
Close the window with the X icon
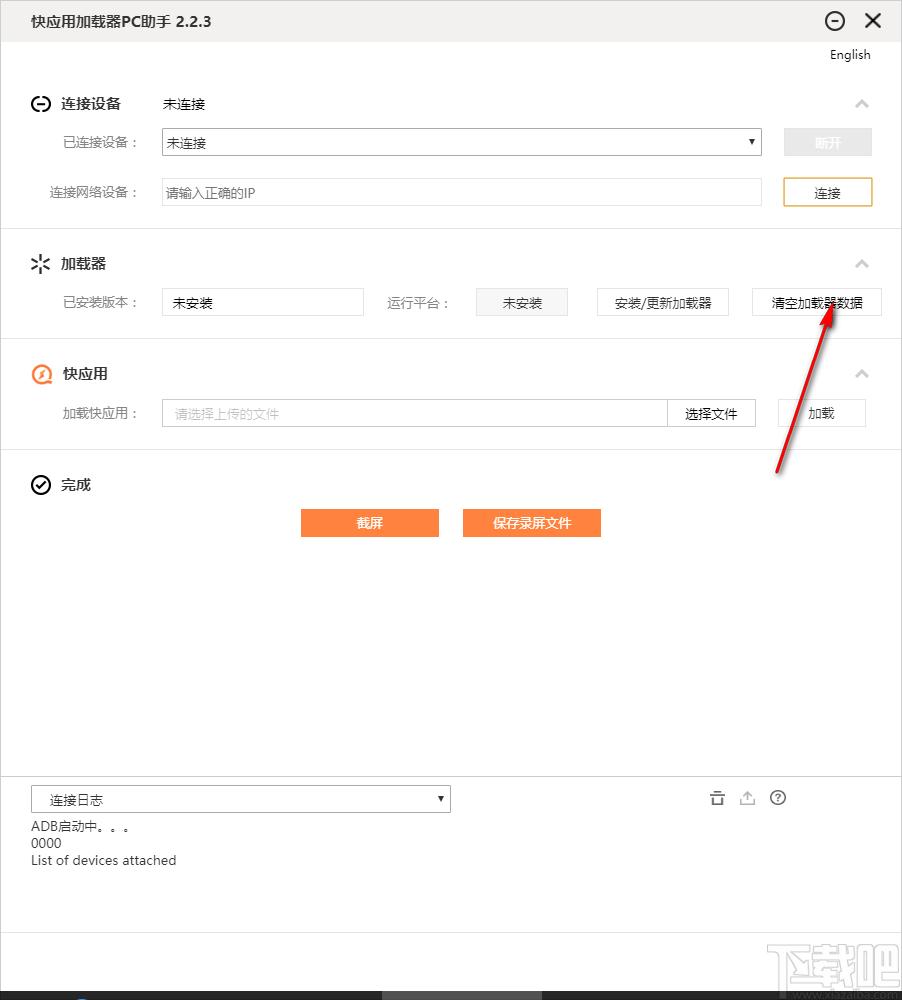pyautogui.click(x=873, y=21)
